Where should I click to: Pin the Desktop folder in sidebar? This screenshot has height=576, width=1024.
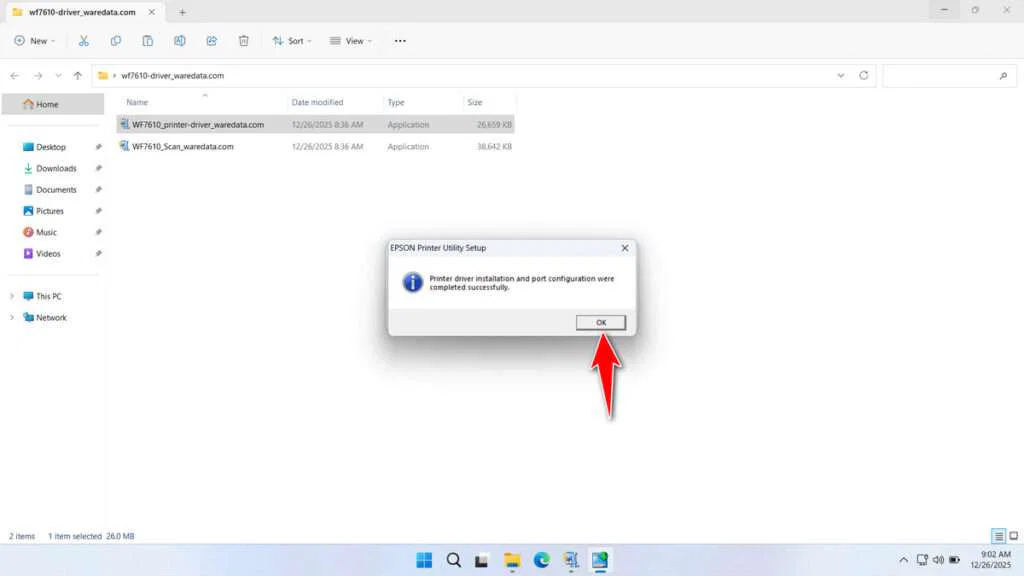(97, 147)
